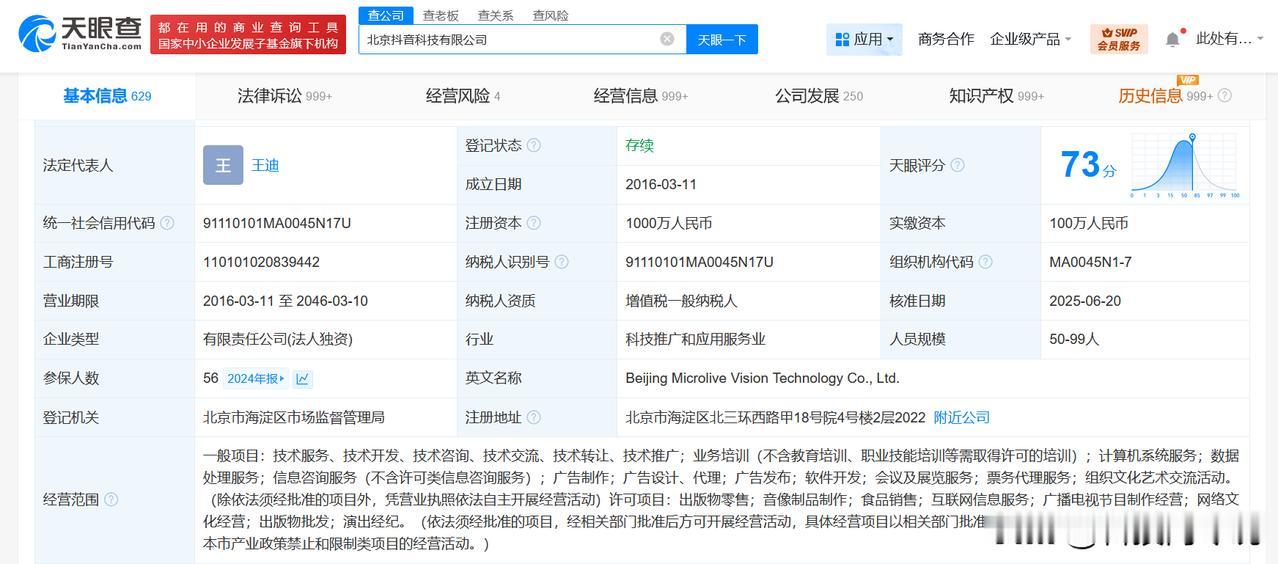Viewport: 1278px width, 564px height.
Task: Click help icon beside 注册资本
Action: pos(534,223)
